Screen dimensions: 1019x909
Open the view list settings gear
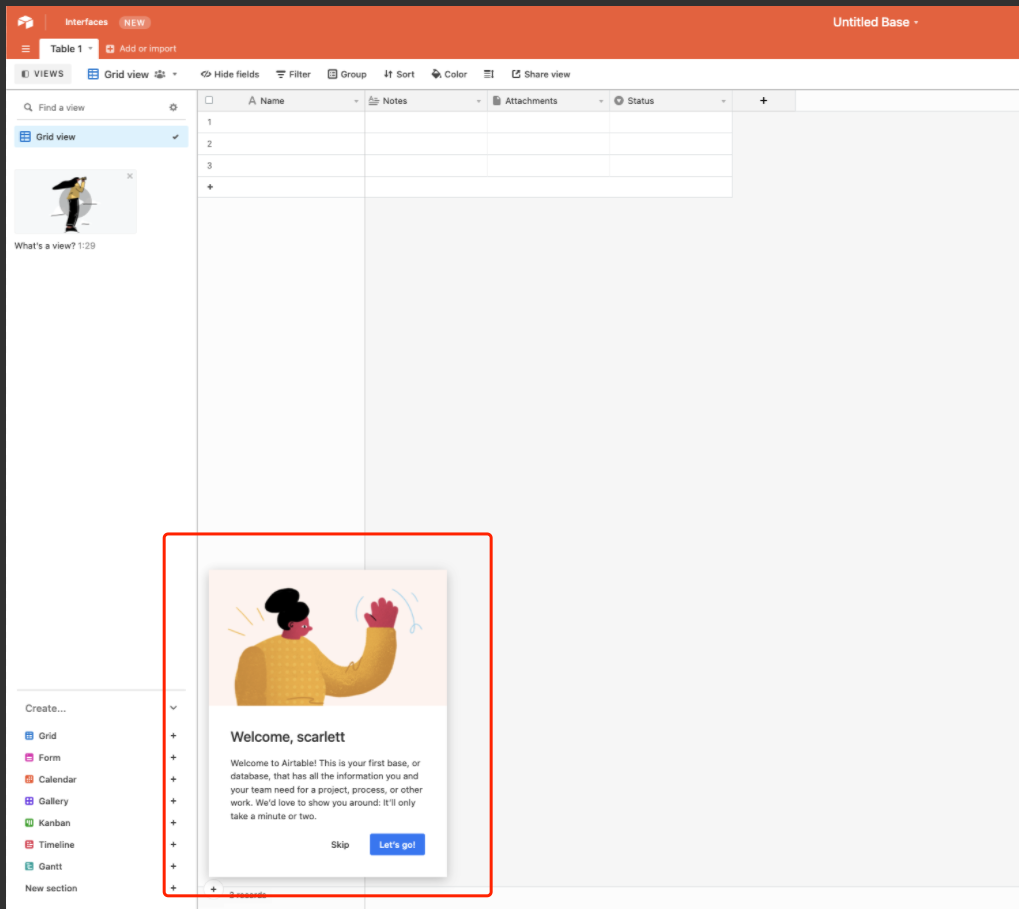pos(174,107)
